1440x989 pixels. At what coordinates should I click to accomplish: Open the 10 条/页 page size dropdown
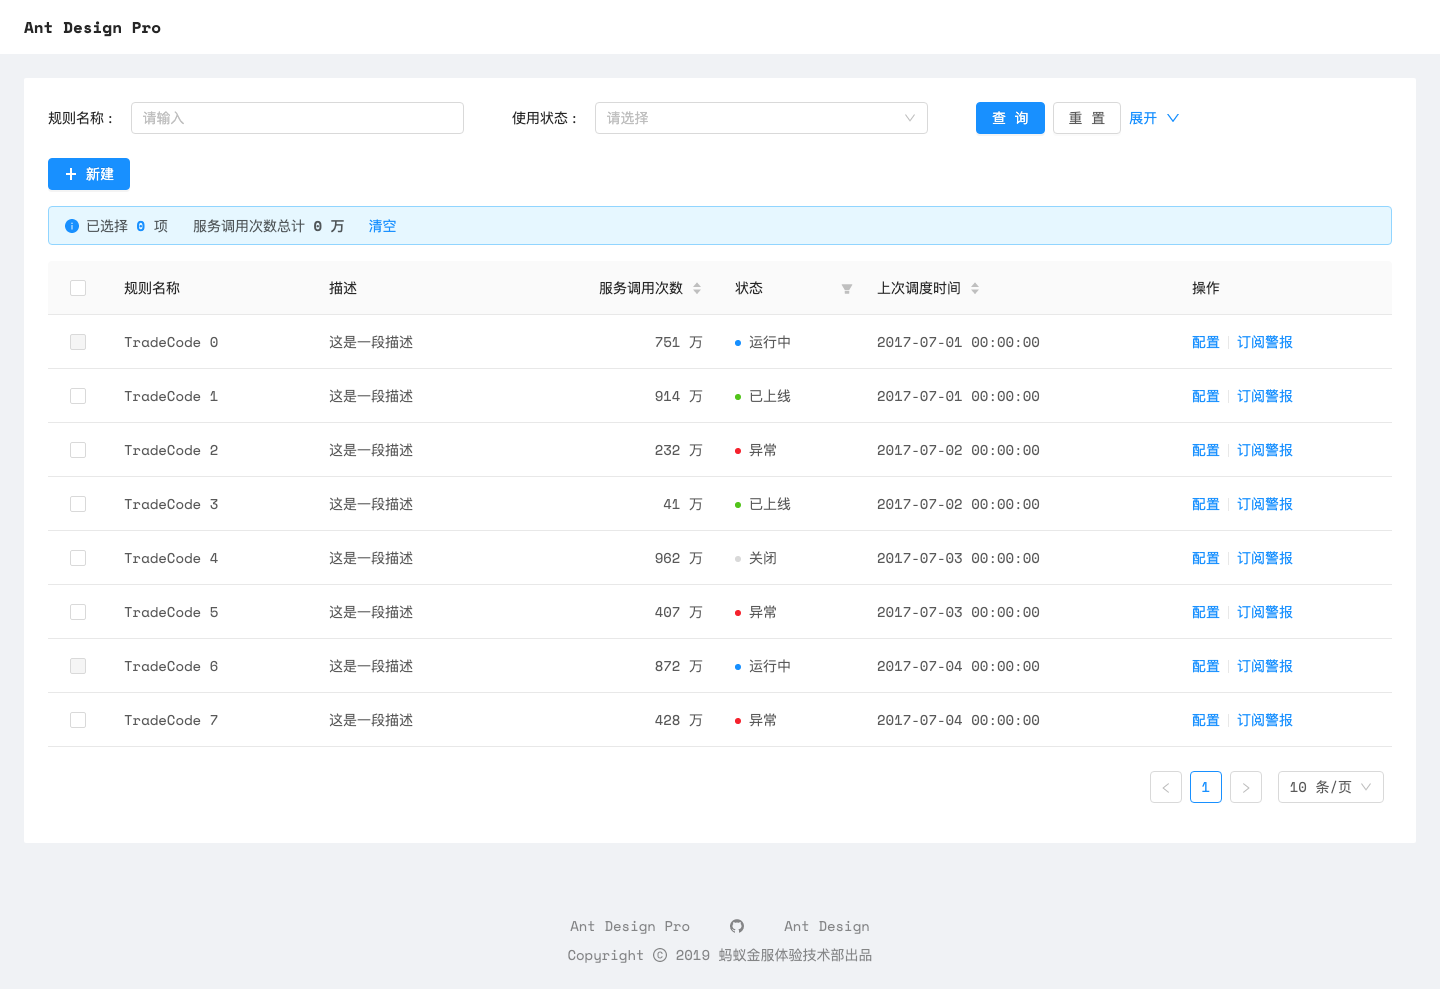[x=1331, y=787]
